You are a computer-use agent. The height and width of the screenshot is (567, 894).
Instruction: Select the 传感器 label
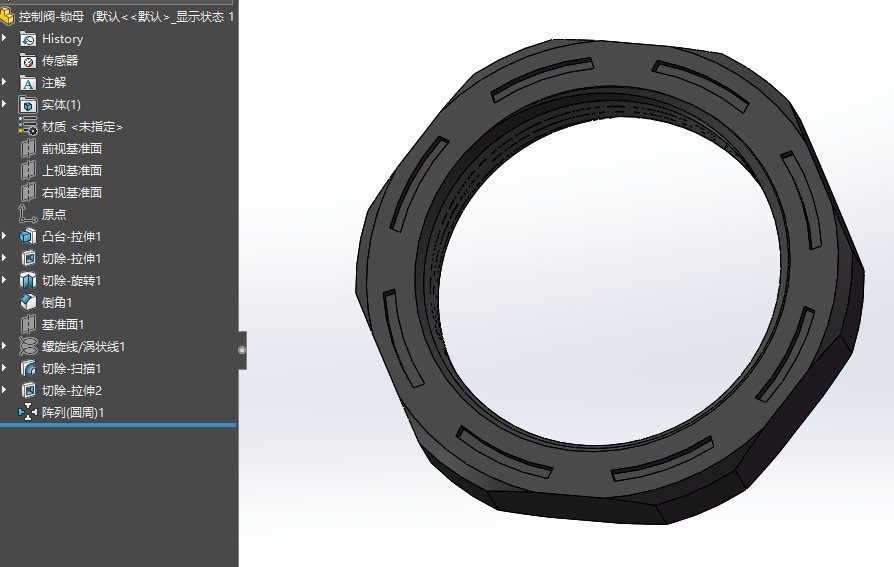tap(60, 60)
